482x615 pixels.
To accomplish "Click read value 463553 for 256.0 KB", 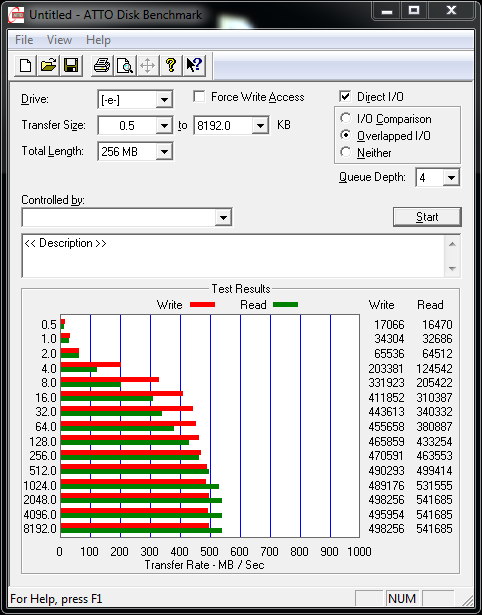I will click(x=435, y=456).
